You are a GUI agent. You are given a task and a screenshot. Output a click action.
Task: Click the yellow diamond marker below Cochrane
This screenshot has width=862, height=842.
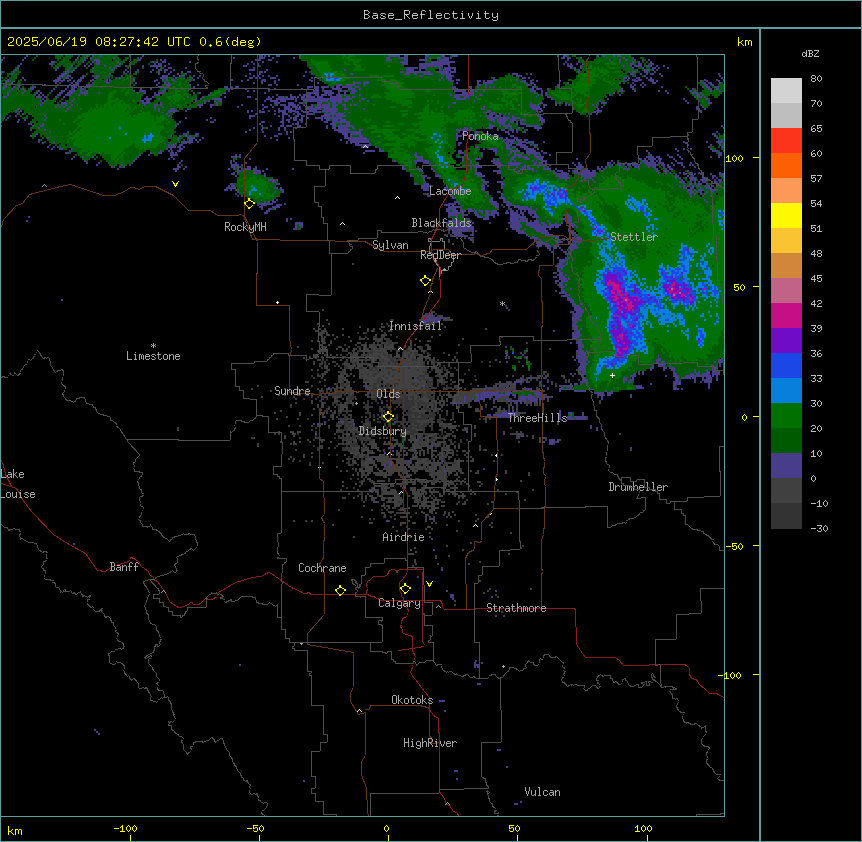[x=340, y=590]
